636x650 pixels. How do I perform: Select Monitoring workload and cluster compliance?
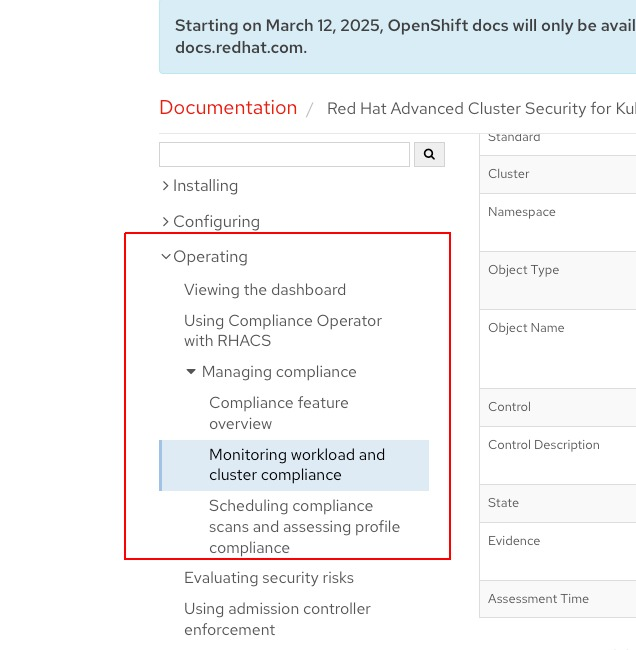pos(294,465)
